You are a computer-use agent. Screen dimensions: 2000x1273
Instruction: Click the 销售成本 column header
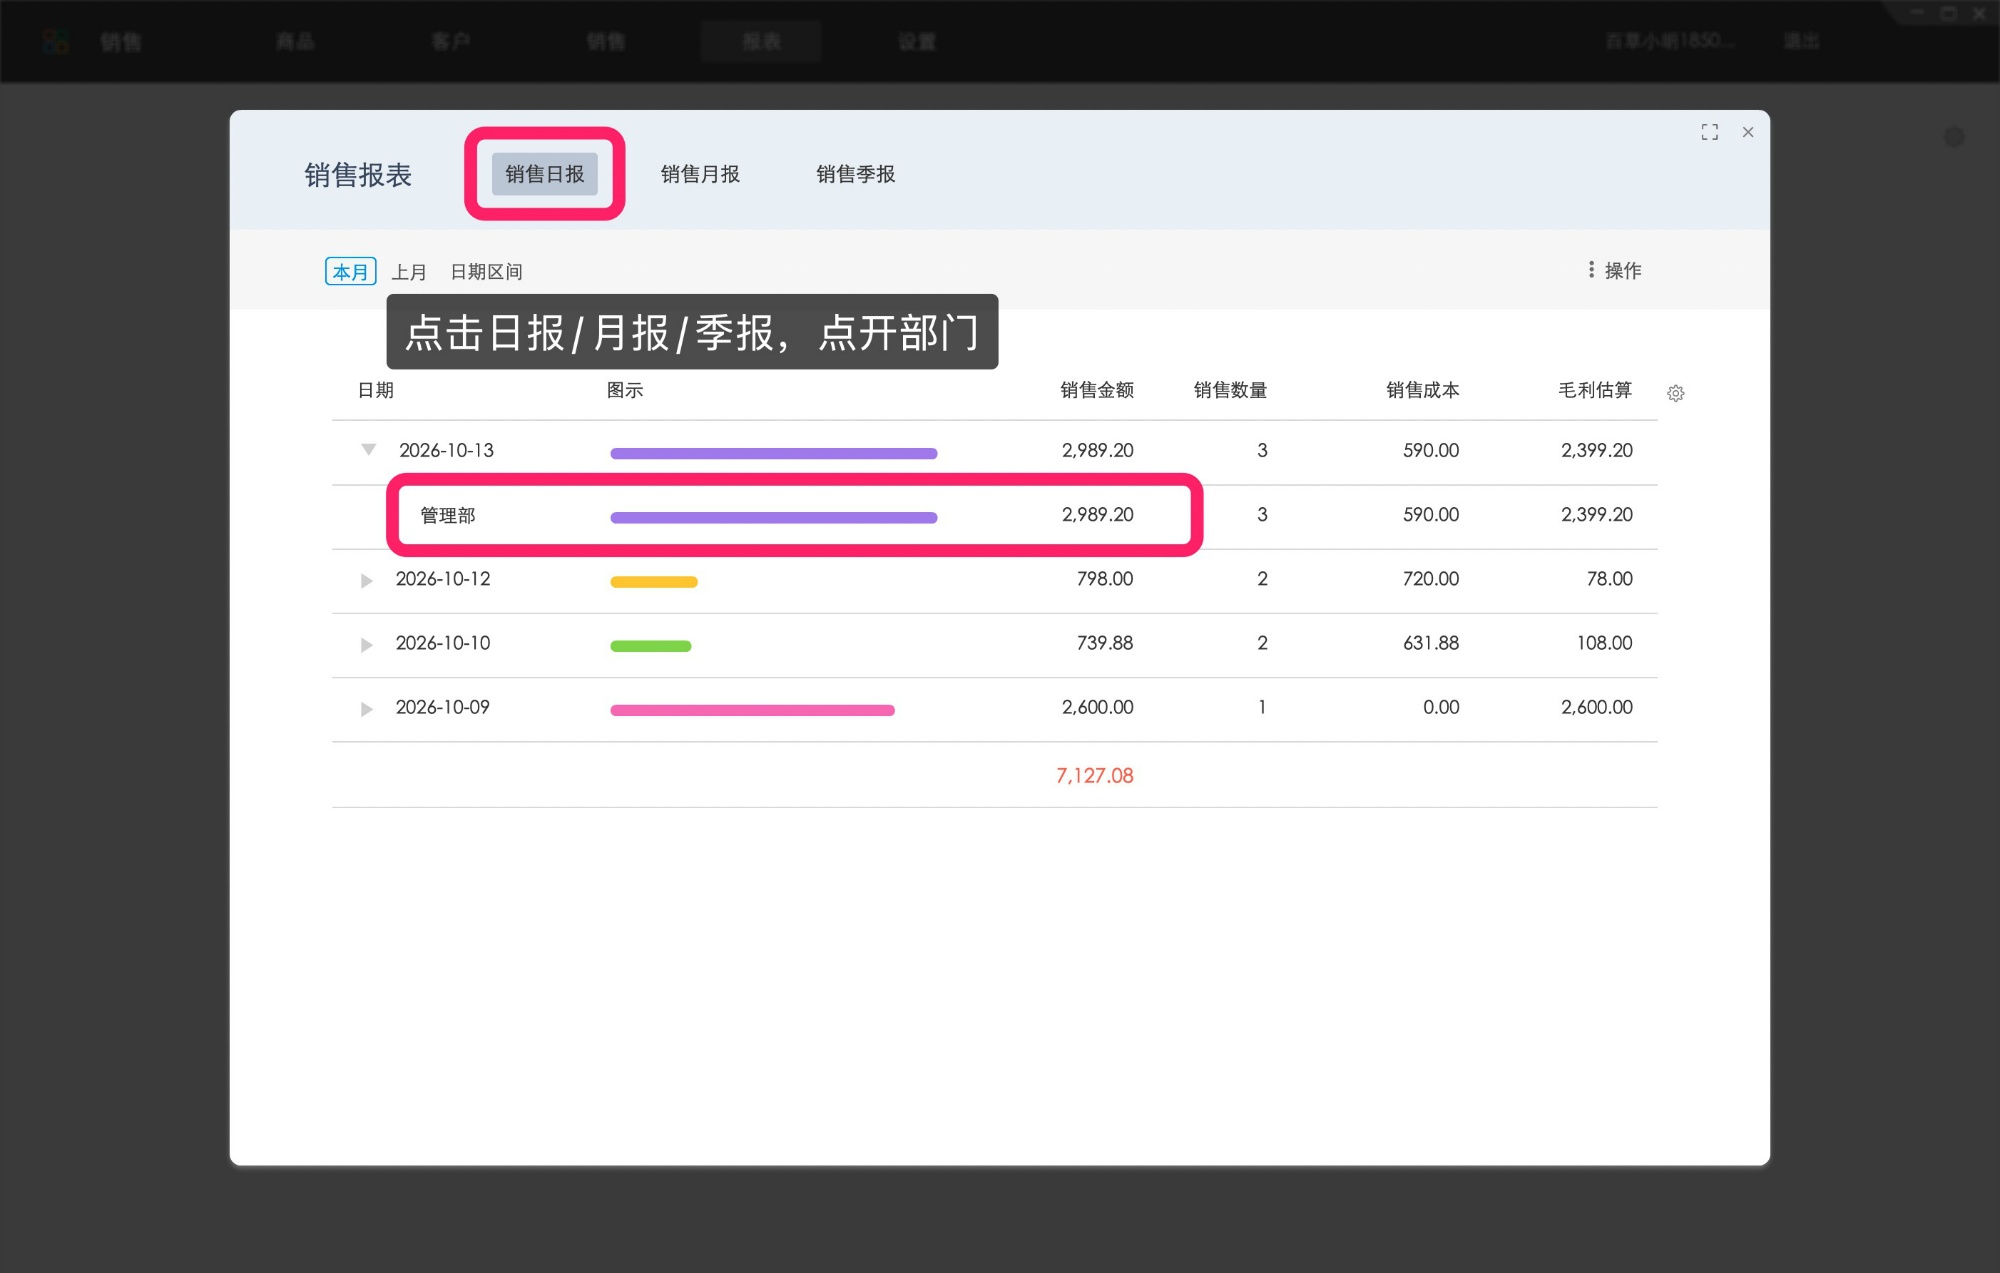(x=1423, y=390)
